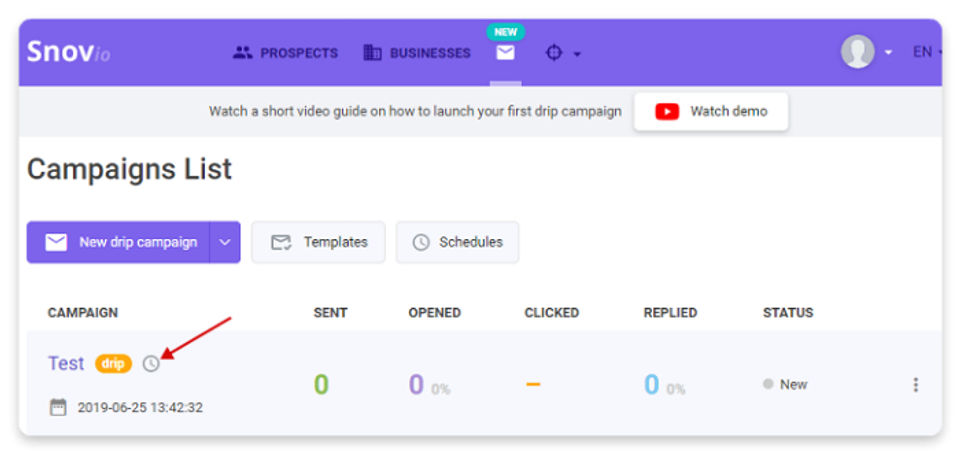Click the clock schedule icon beside Test
Image resolution: width=960 pixels, height=453 pixels.
(151, 364)
